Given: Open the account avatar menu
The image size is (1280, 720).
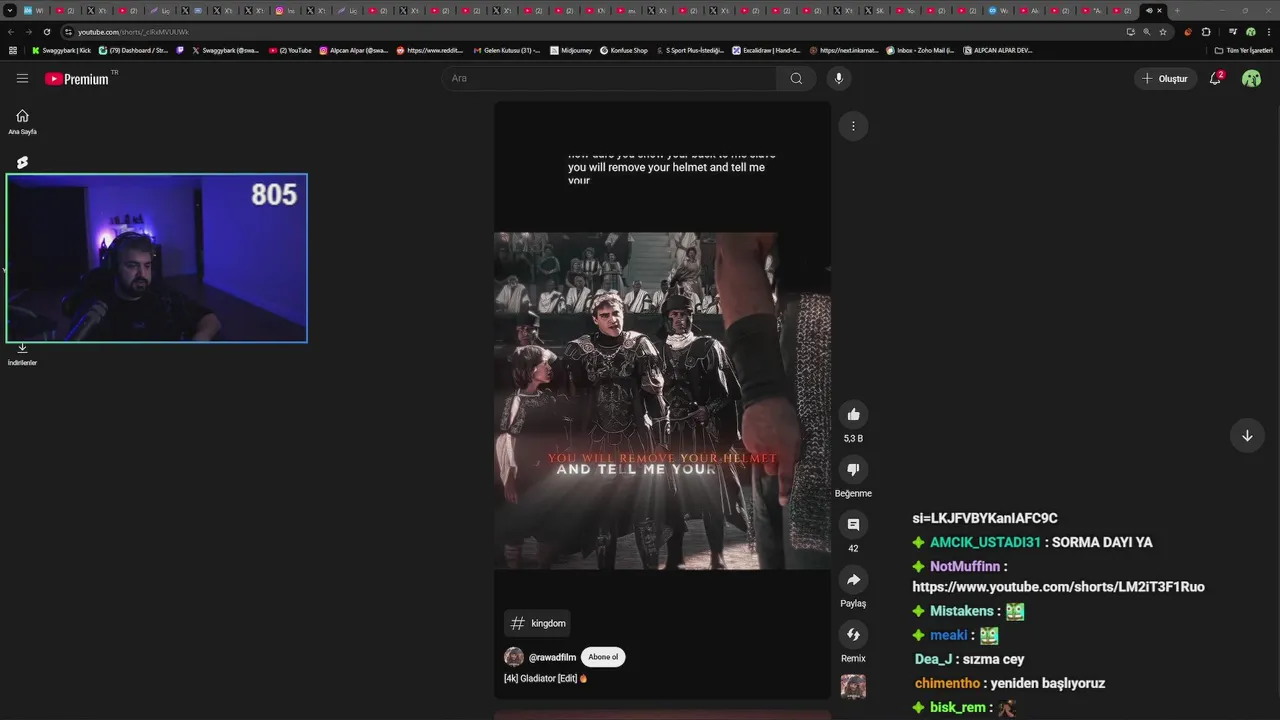Looking at the screenshot, I should (x=1251, y=78).
